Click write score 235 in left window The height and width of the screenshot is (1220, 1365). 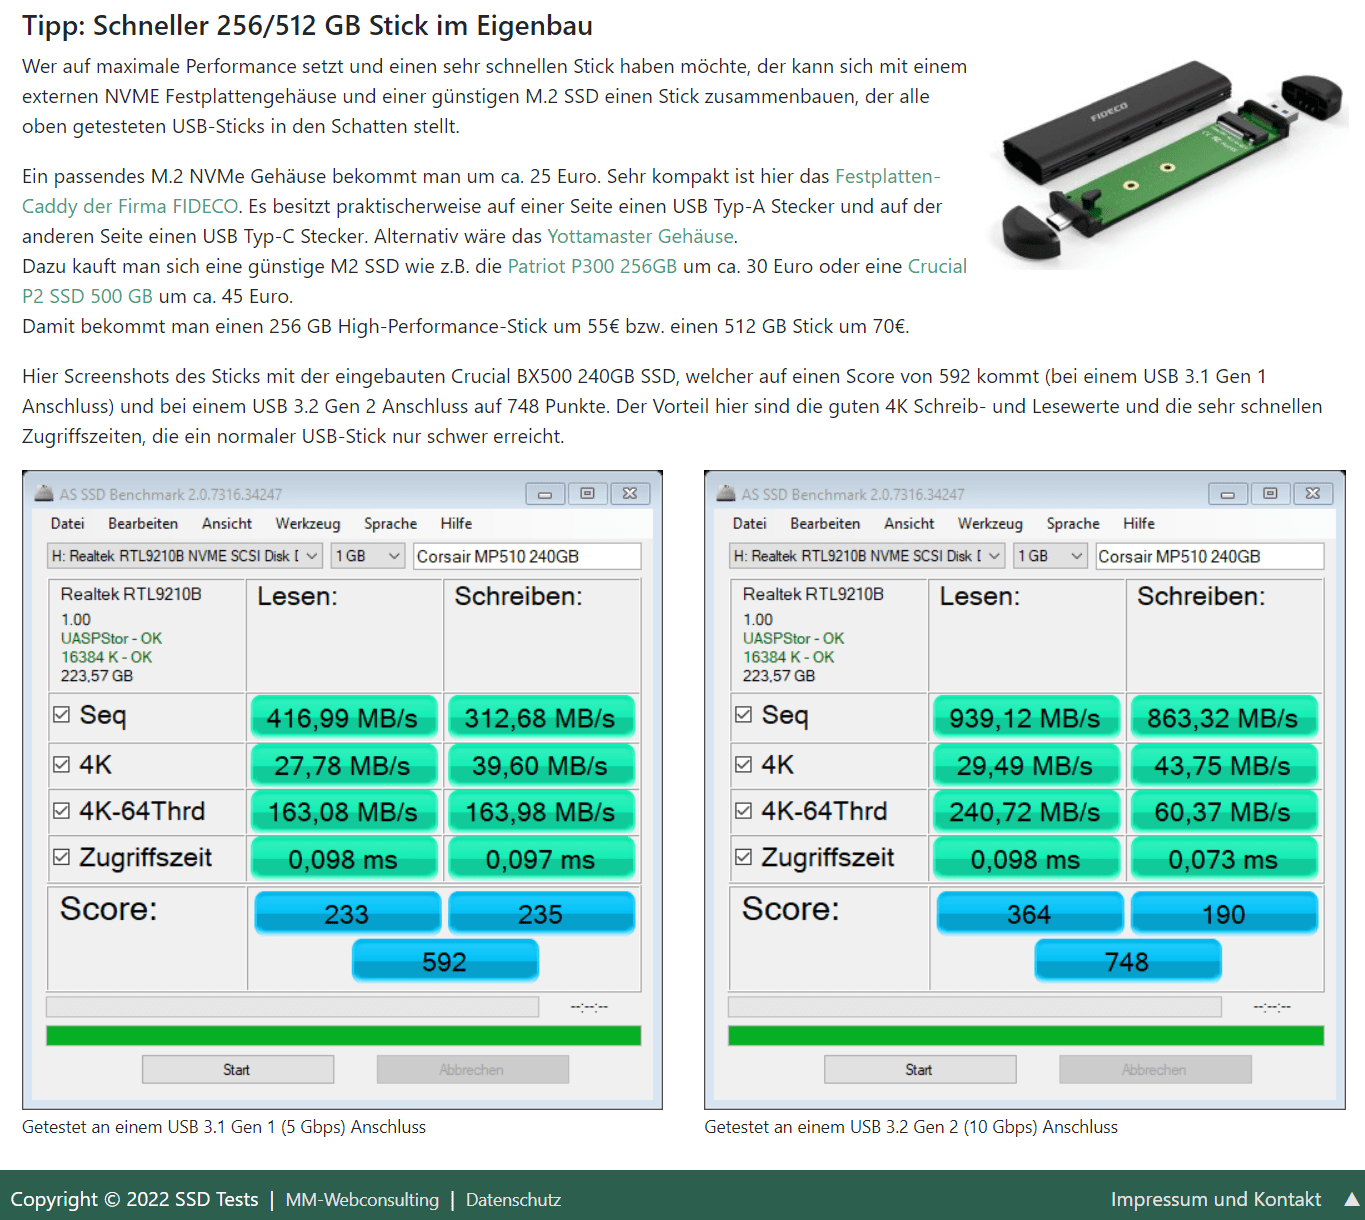tap(541, 913)
